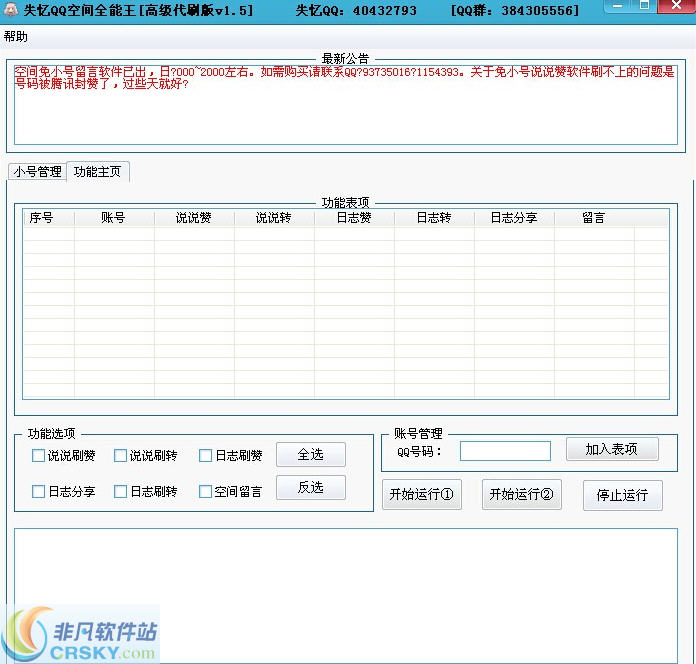Screen dimensions: 696x664
Task: Click the 说说转 column header
Action: coord(274,218)
